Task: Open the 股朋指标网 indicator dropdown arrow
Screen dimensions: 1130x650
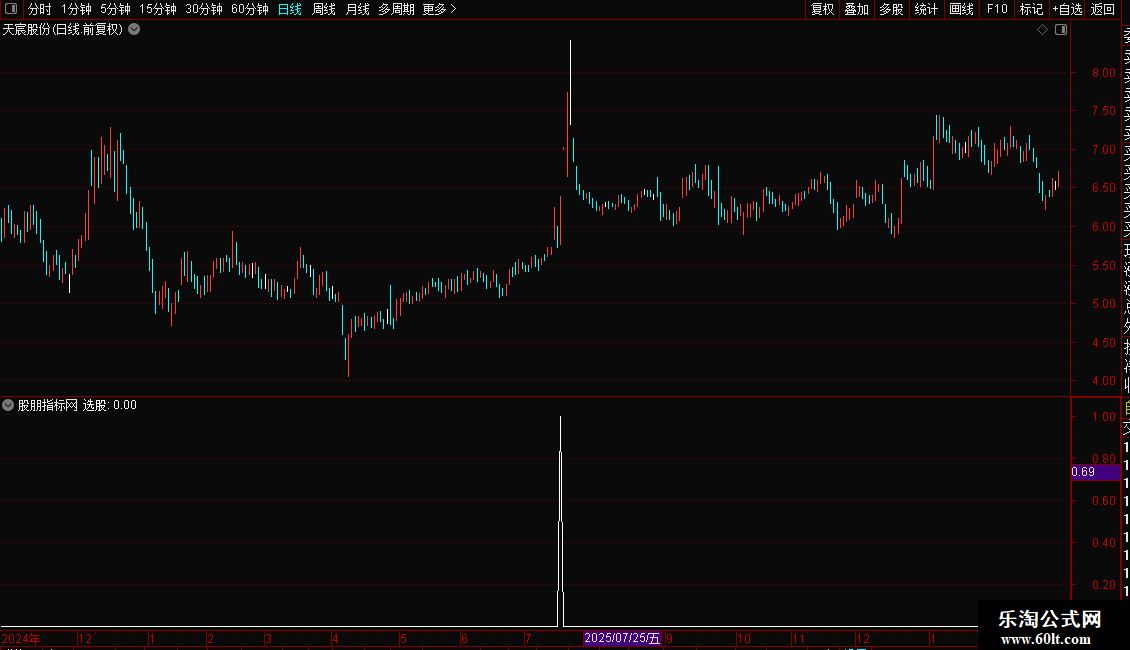Action: tap(8, 405)
